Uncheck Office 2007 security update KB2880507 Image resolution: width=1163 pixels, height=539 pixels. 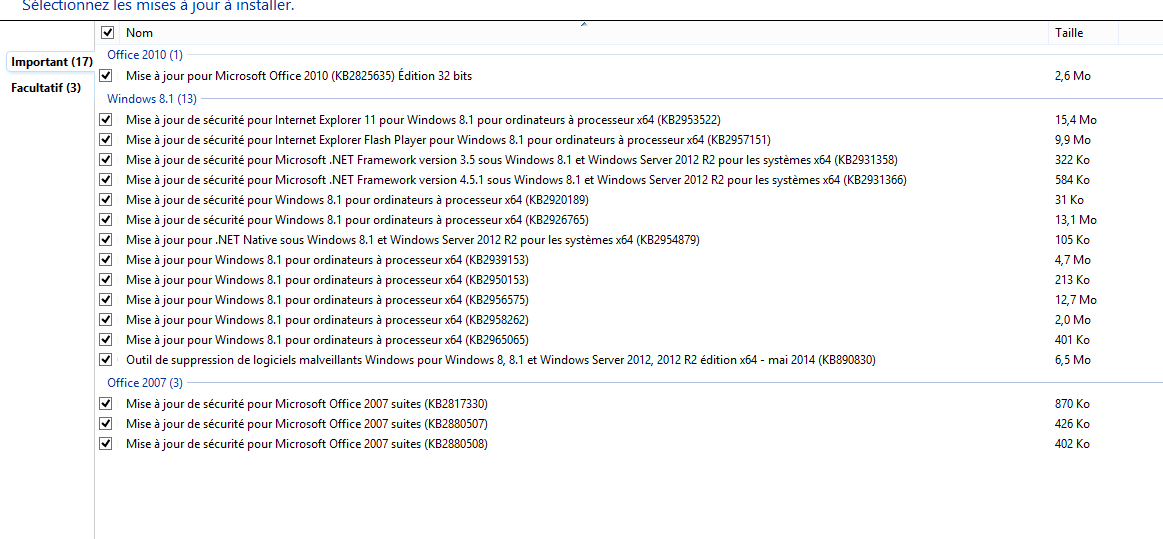[105, 424]
